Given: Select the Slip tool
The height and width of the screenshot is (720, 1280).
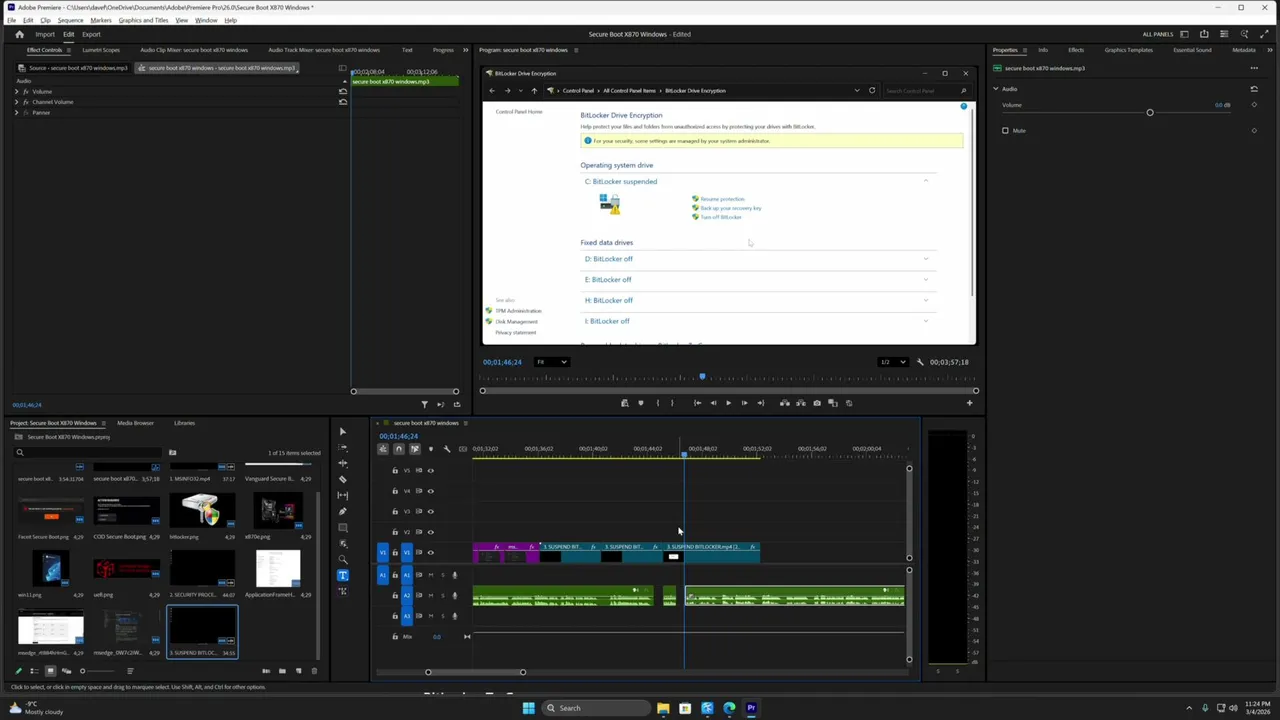Looking at the screenshot, I should pos(343,495).
